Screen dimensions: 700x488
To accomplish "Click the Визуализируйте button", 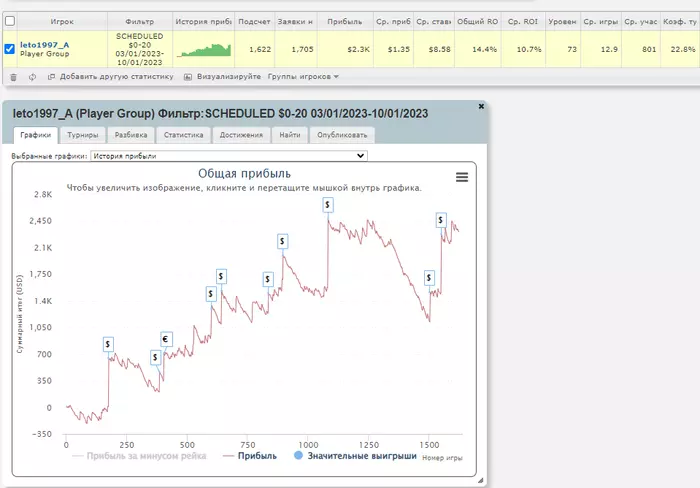I will coord(222,77).
